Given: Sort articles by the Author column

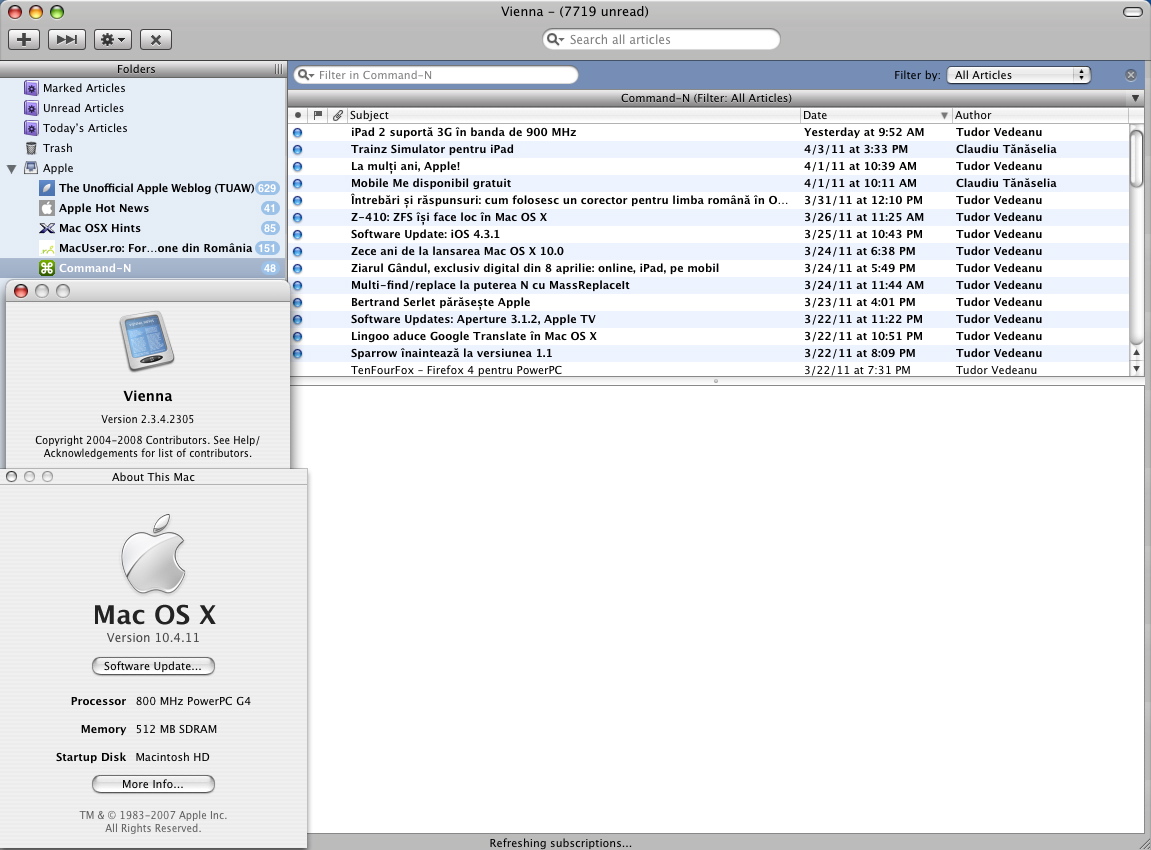Looking at the screenshot, I should click(1039, 115).
